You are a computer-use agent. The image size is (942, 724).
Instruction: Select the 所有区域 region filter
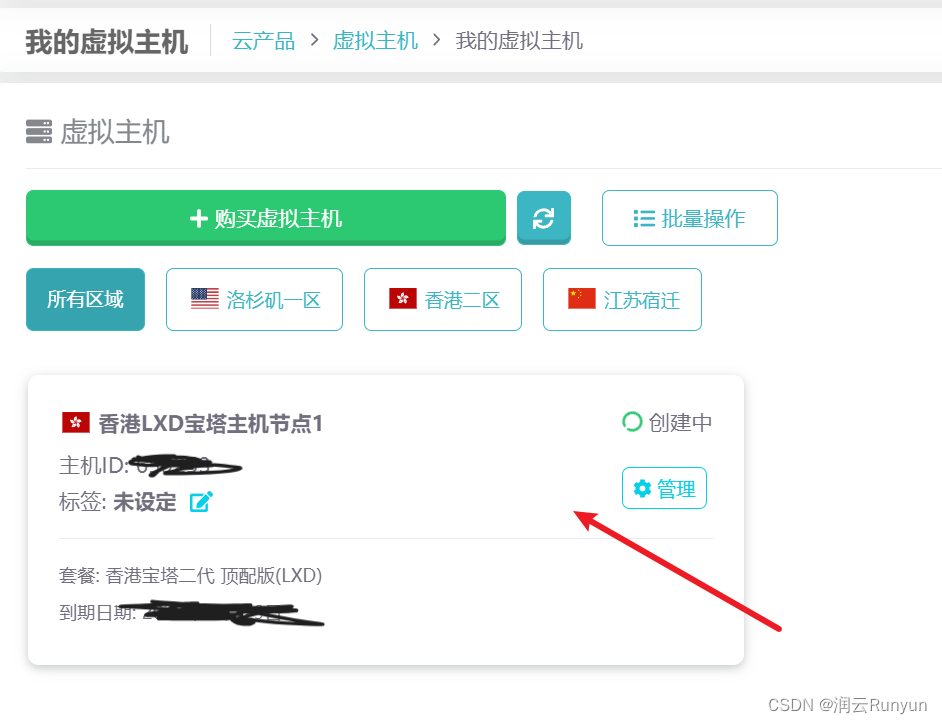85,299
